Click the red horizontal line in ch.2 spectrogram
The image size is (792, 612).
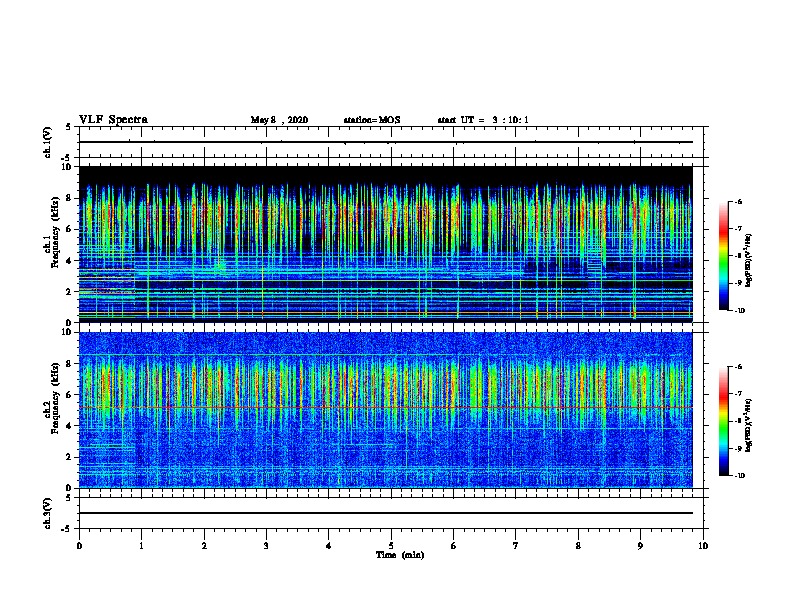click(386, 407)
